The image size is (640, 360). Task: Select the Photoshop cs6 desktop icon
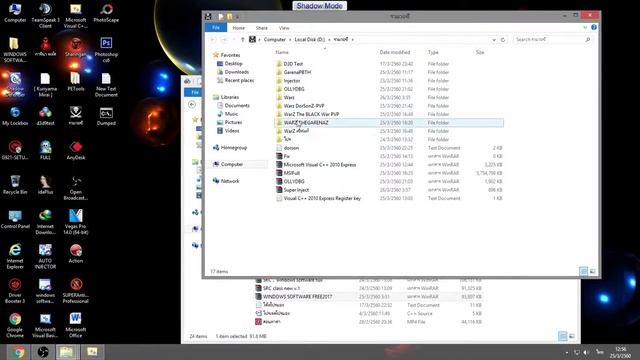(106, 49)
